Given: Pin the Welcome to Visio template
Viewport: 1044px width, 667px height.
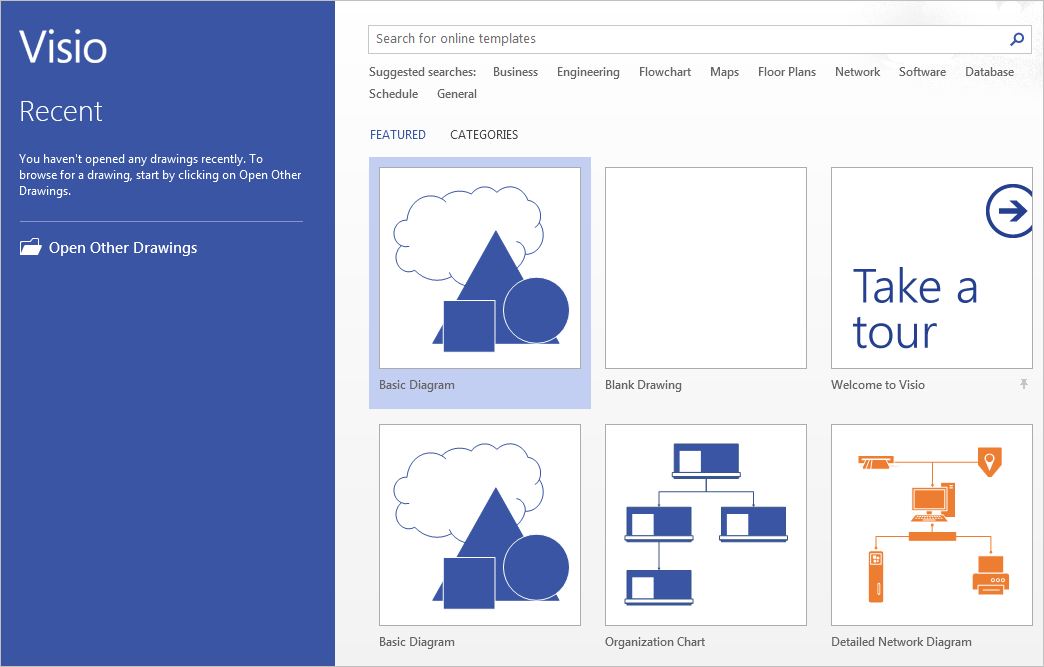Looking at the screenshot, I should point(1023,384).
